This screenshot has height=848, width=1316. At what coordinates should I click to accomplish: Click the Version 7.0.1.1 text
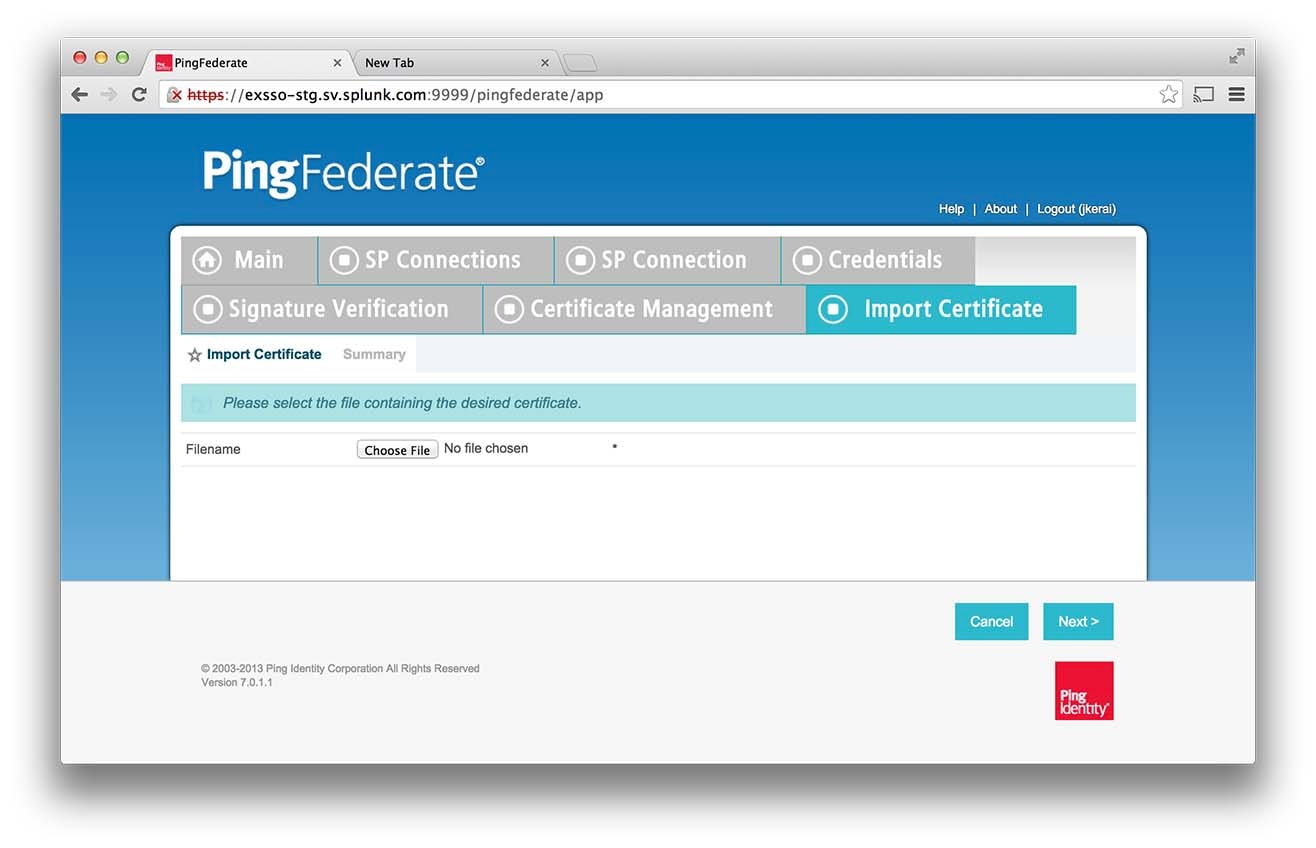[237, 682]
